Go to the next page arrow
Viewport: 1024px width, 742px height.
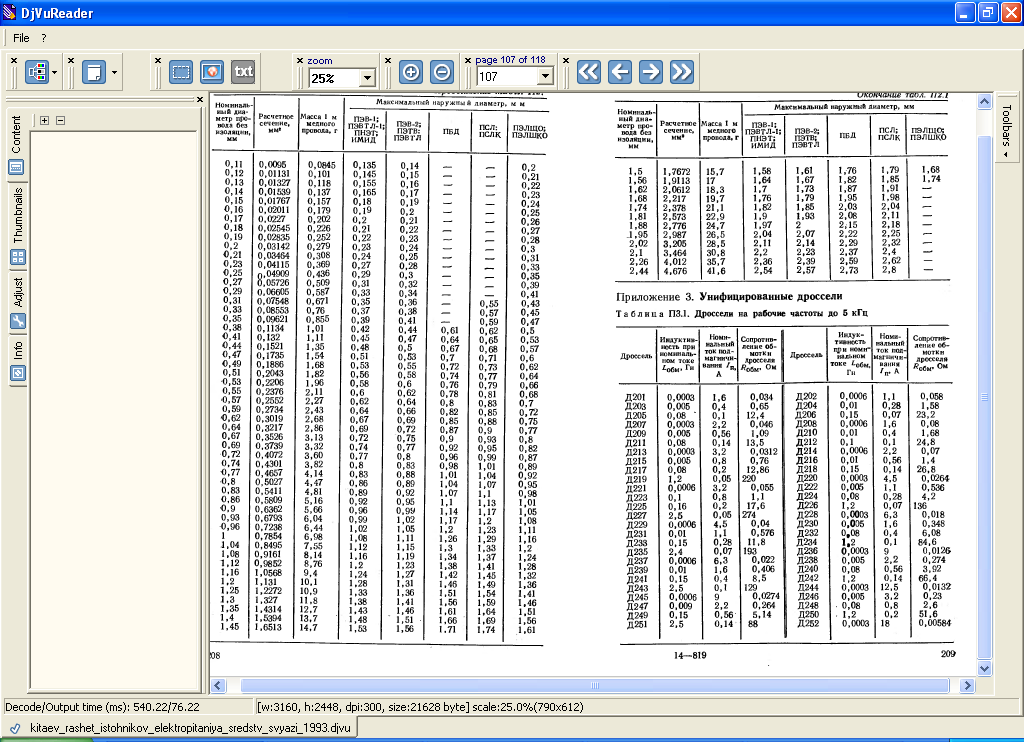click(x=650, y=72)
